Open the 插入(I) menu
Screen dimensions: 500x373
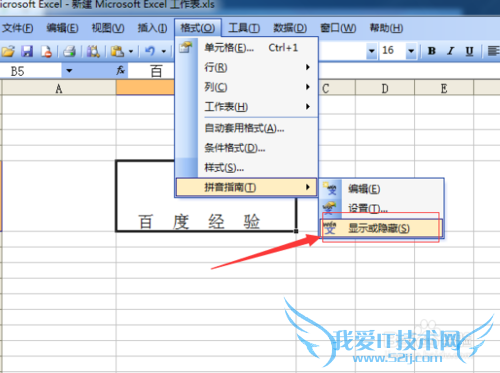coord(153,28)
